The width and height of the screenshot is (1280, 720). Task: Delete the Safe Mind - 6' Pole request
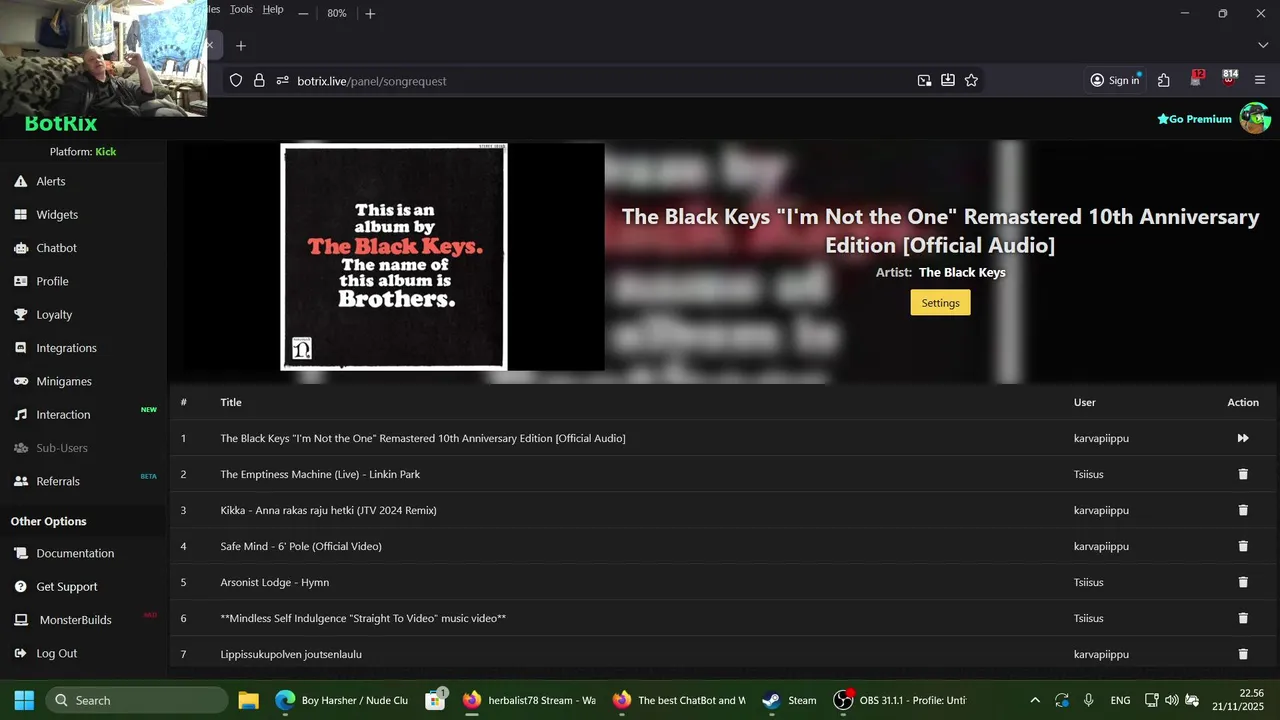1243,546
